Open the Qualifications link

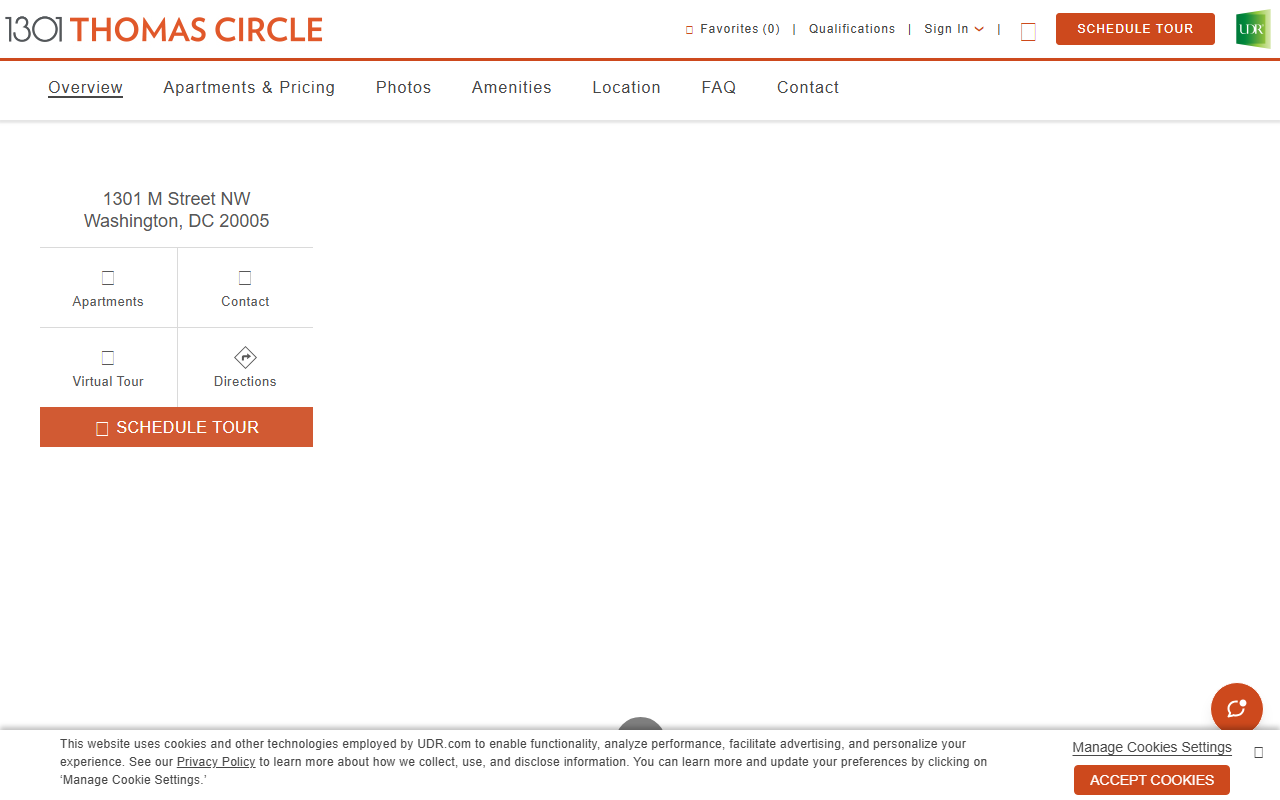[x=852, y=29]
